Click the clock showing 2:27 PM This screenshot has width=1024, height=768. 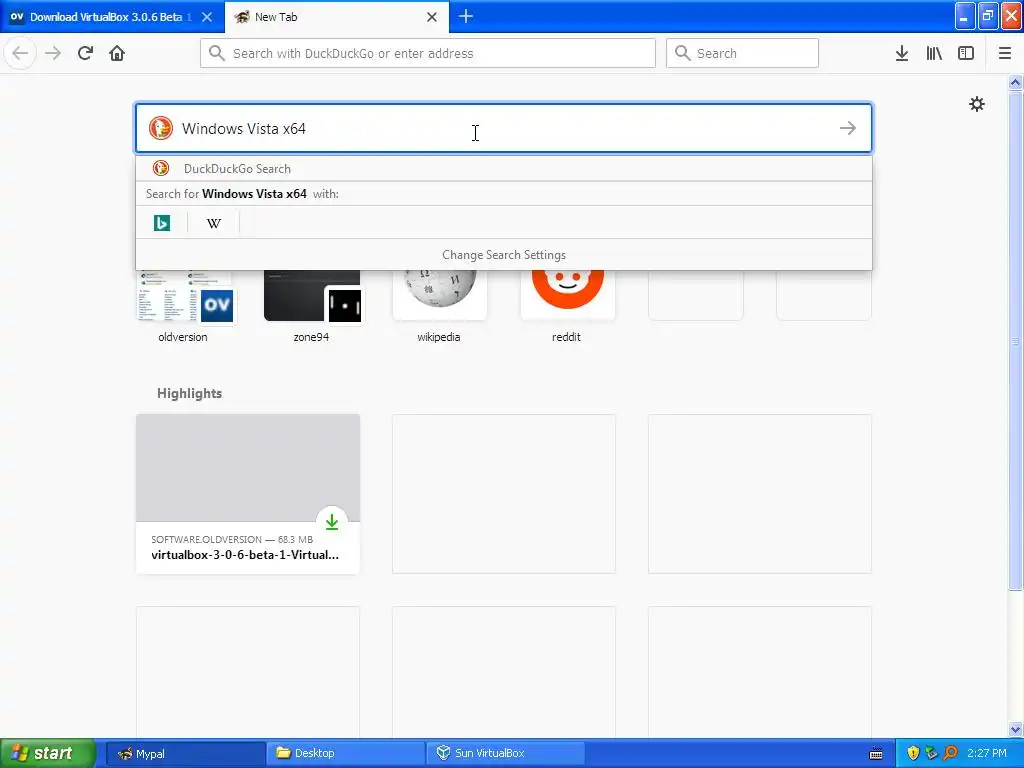click(987, 753)
